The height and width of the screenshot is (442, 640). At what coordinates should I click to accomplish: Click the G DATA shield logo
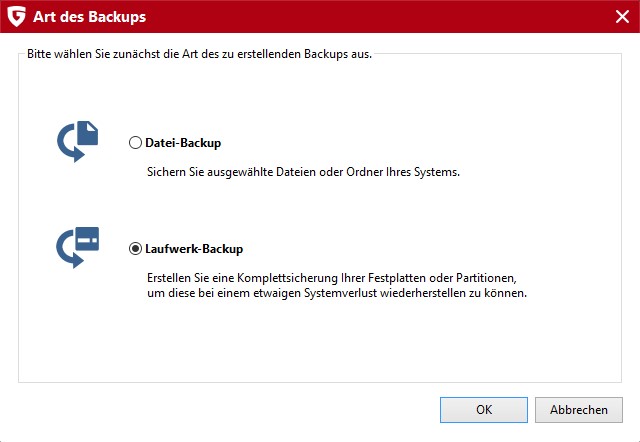pos(16,17)
